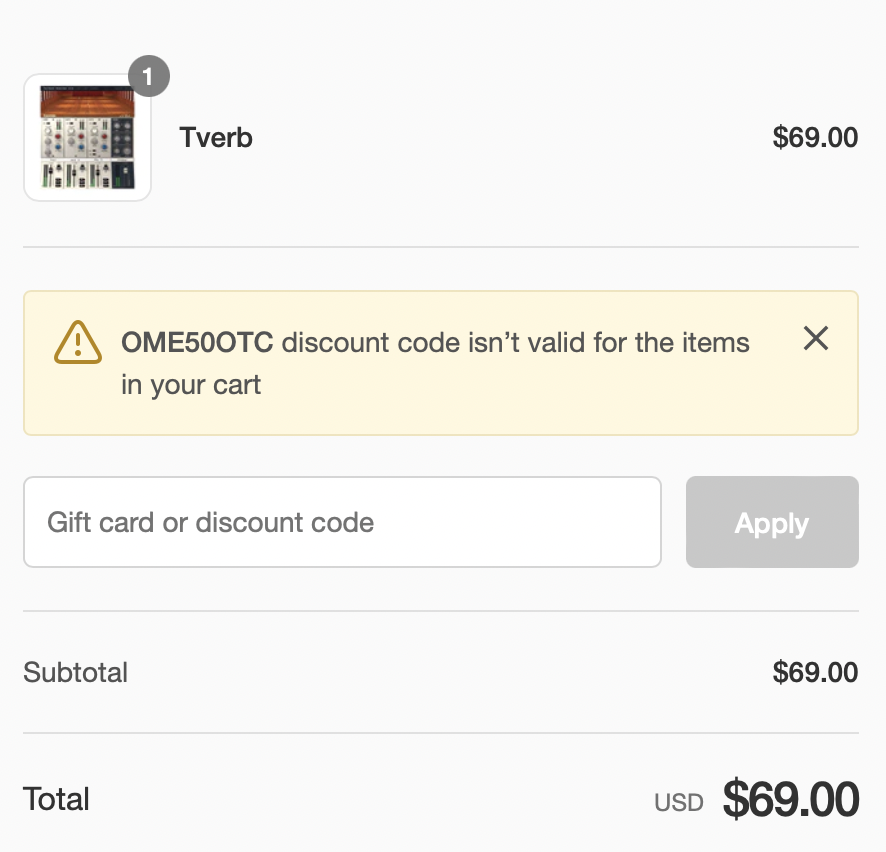The height and width of the screenshot is (852, 886).
Task: Click the large Total amount $69.00
Action: coord(791,799)
